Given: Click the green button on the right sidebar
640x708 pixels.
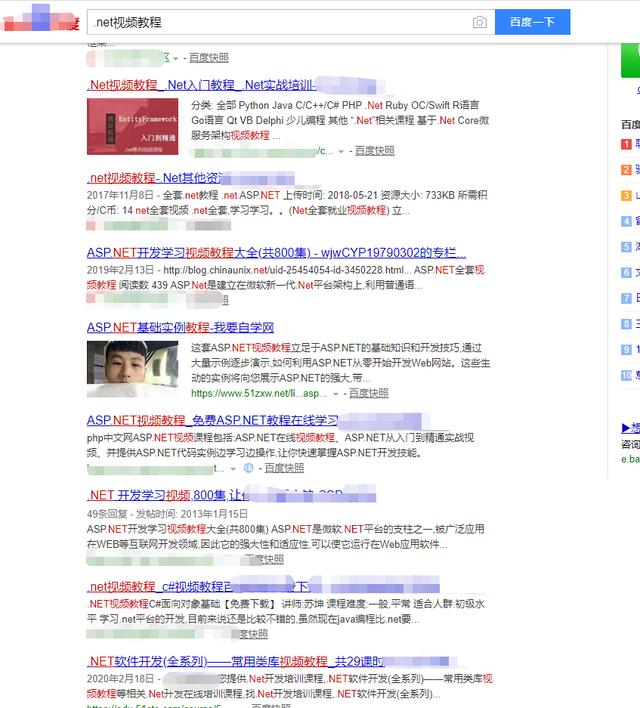Looking at the screenshot, I should 631,60.
